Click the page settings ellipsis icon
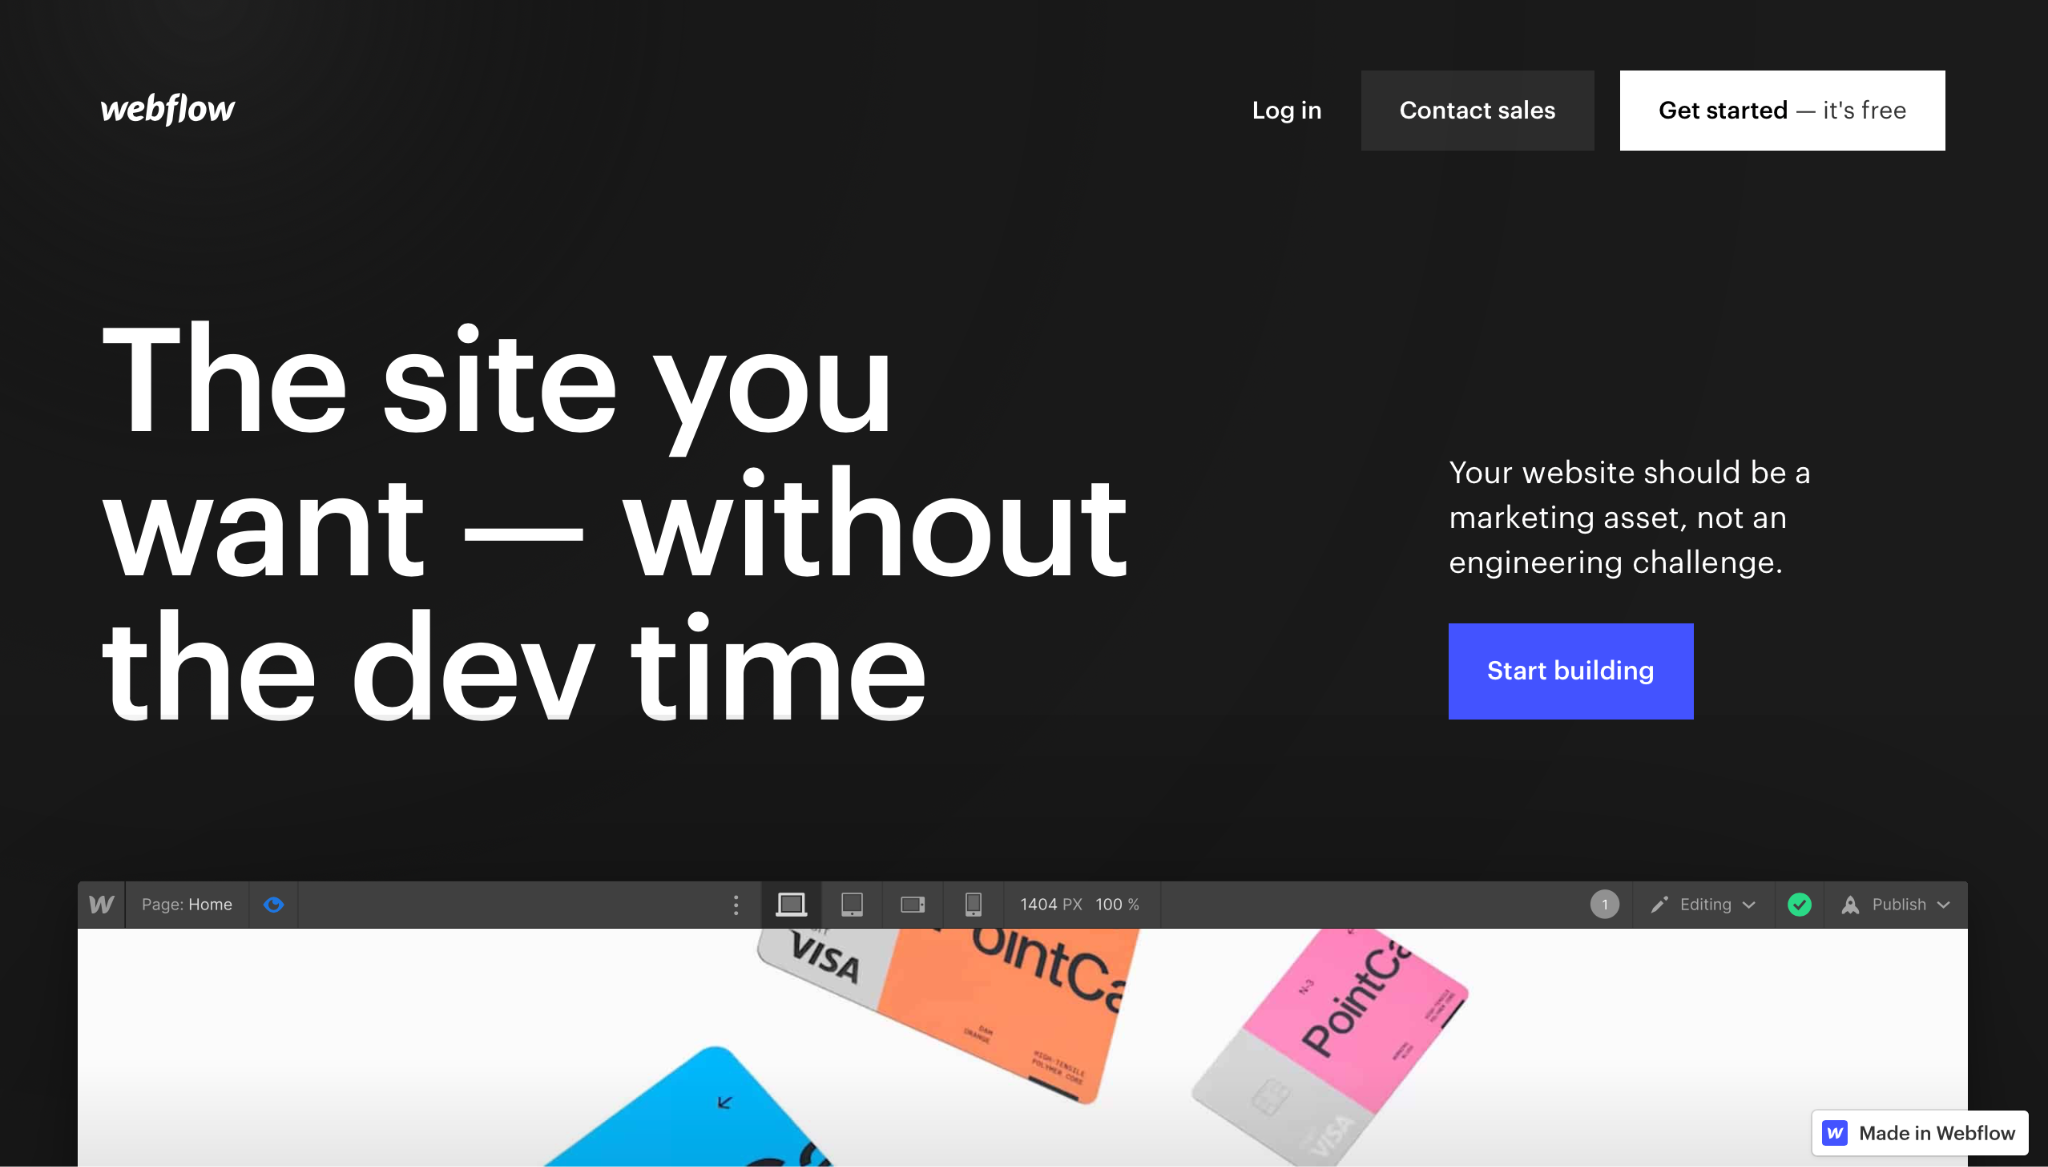2048x1167 pixels. (x=736, y=904)
